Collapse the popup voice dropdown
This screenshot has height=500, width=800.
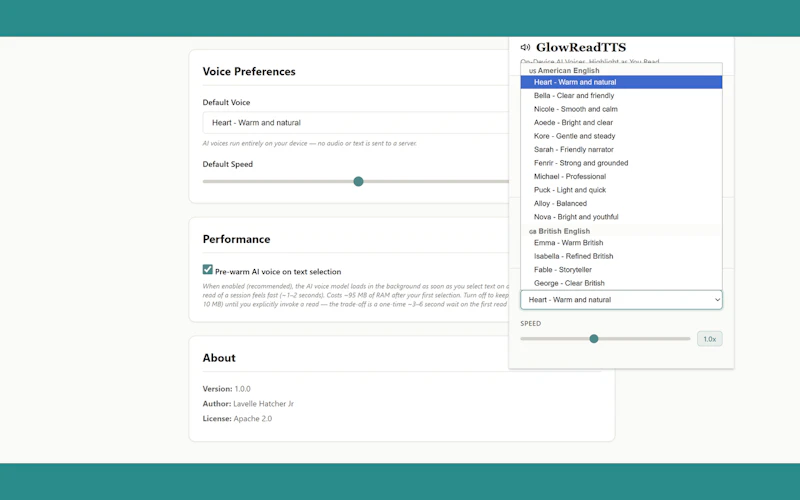(621, 300)
